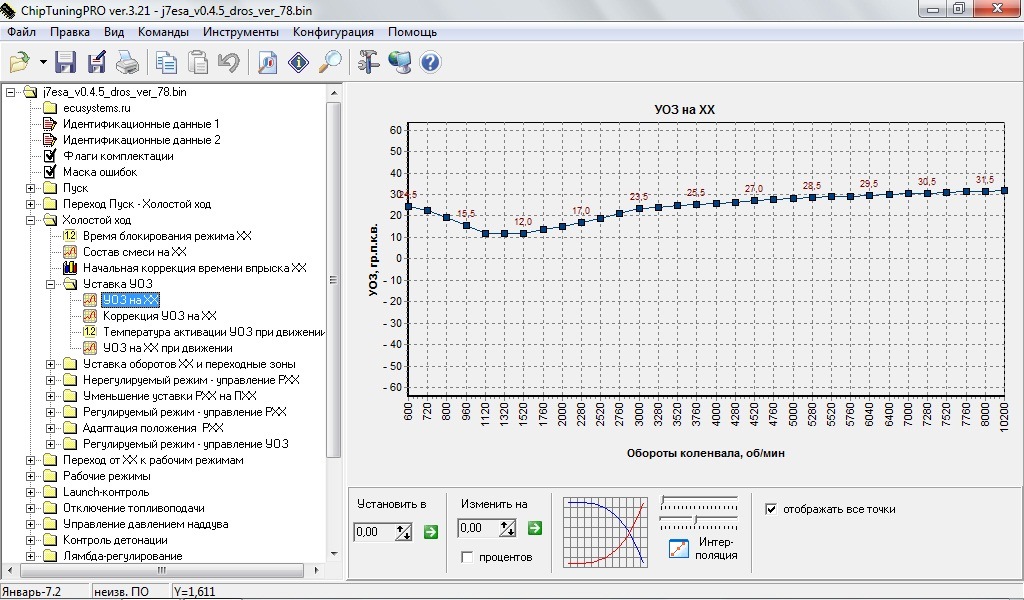Expand the 'Пуск' folder
Image resolution: width=1024 pixels, height=600 pixels.
click(30, 188)
